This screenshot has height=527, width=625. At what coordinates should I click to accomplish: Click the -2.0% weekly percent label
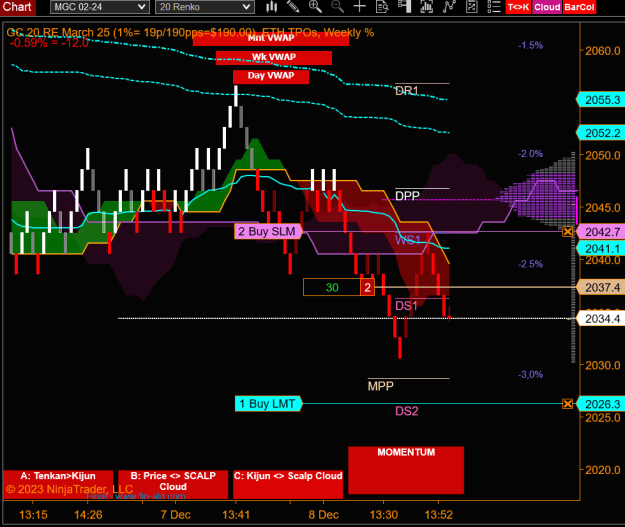coord(531,154)
